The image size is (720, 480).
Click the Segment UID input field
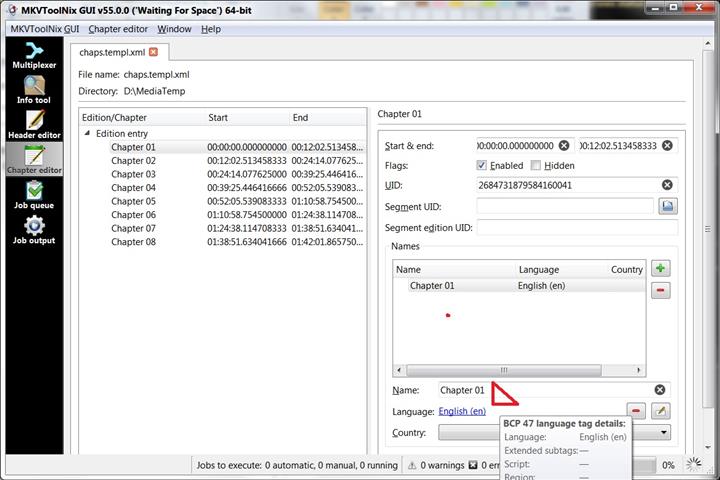pos(565,206)
